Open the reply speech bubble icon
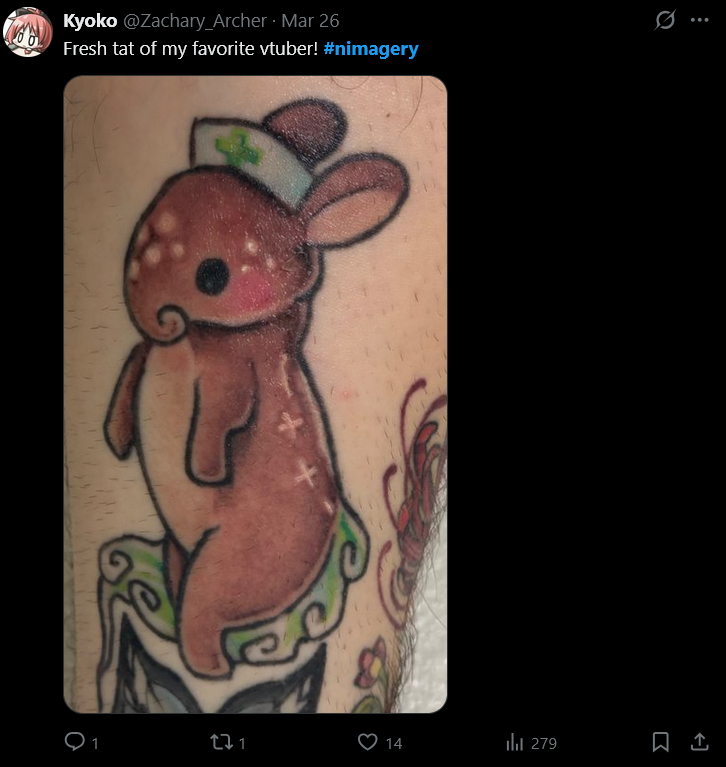Viewport: 726px width, 767px height. pos(75,742)
